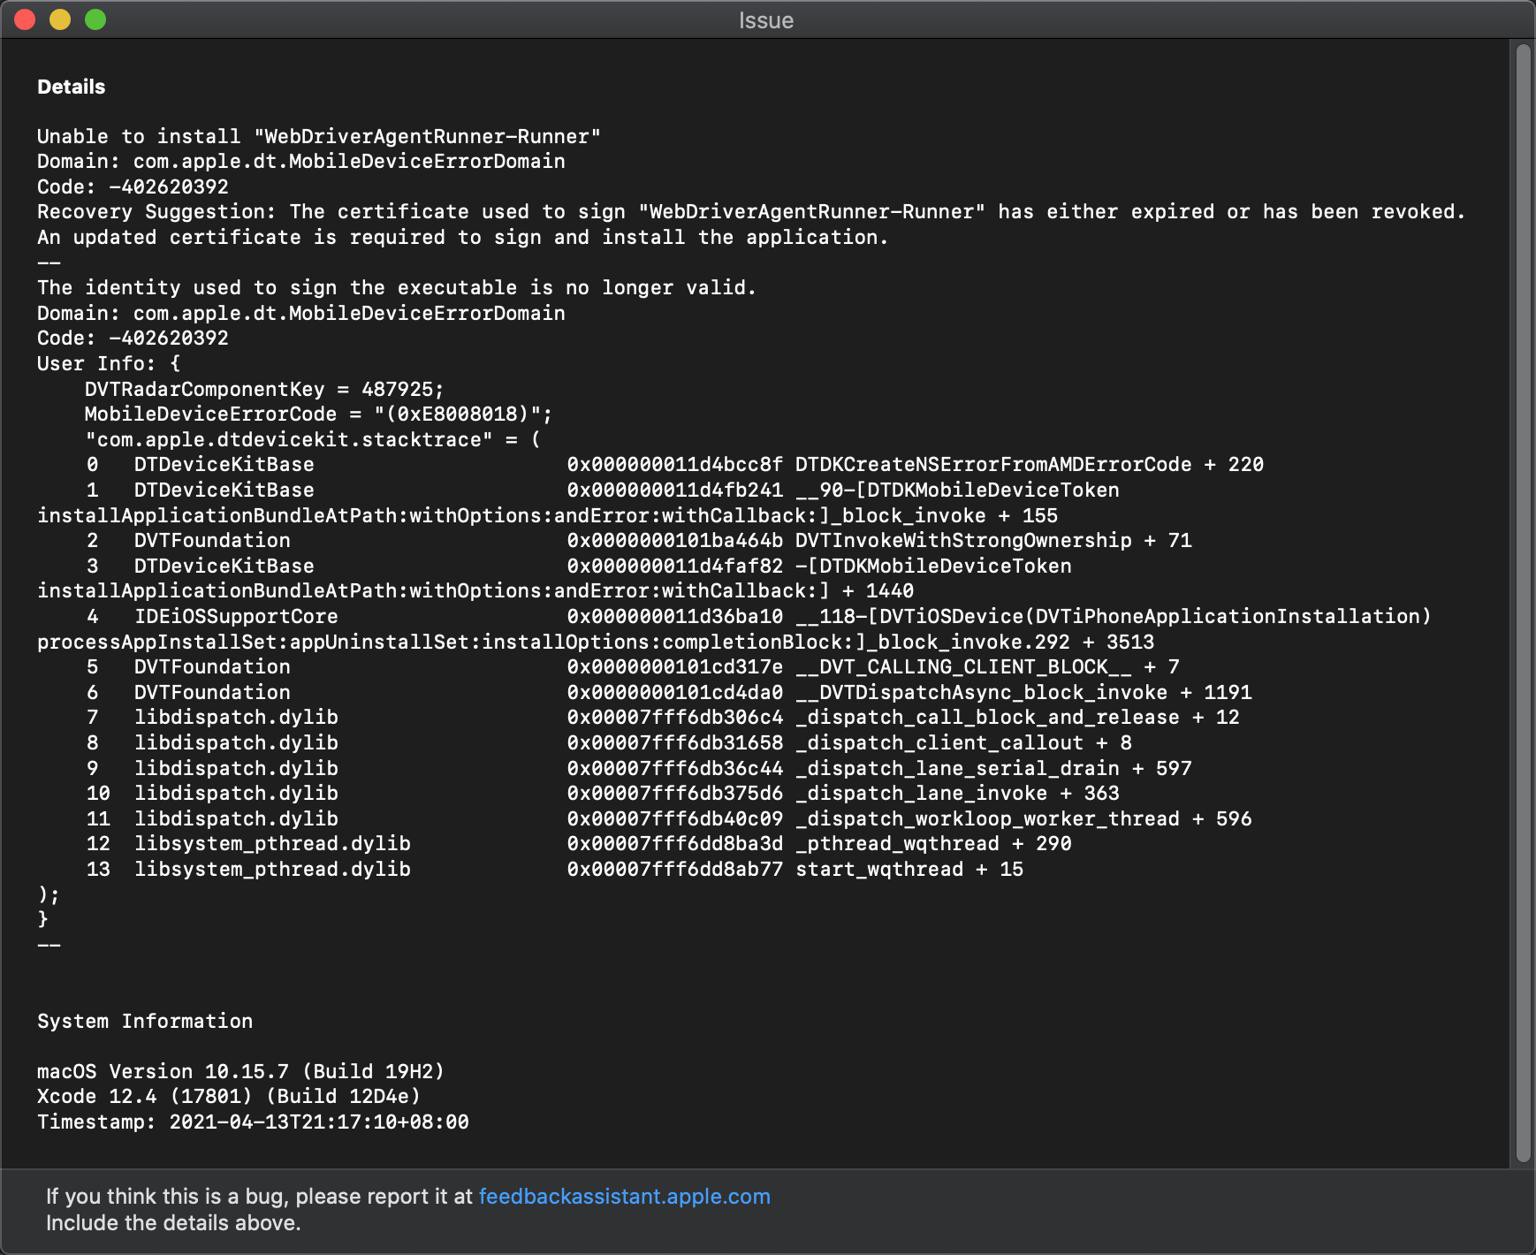Click stack frame 0 DTDKCreateNSErrorFromAMDErrorCode
Image resolution: width=1536 pixels, height=1255 pixels.
[x=675, y=465]
